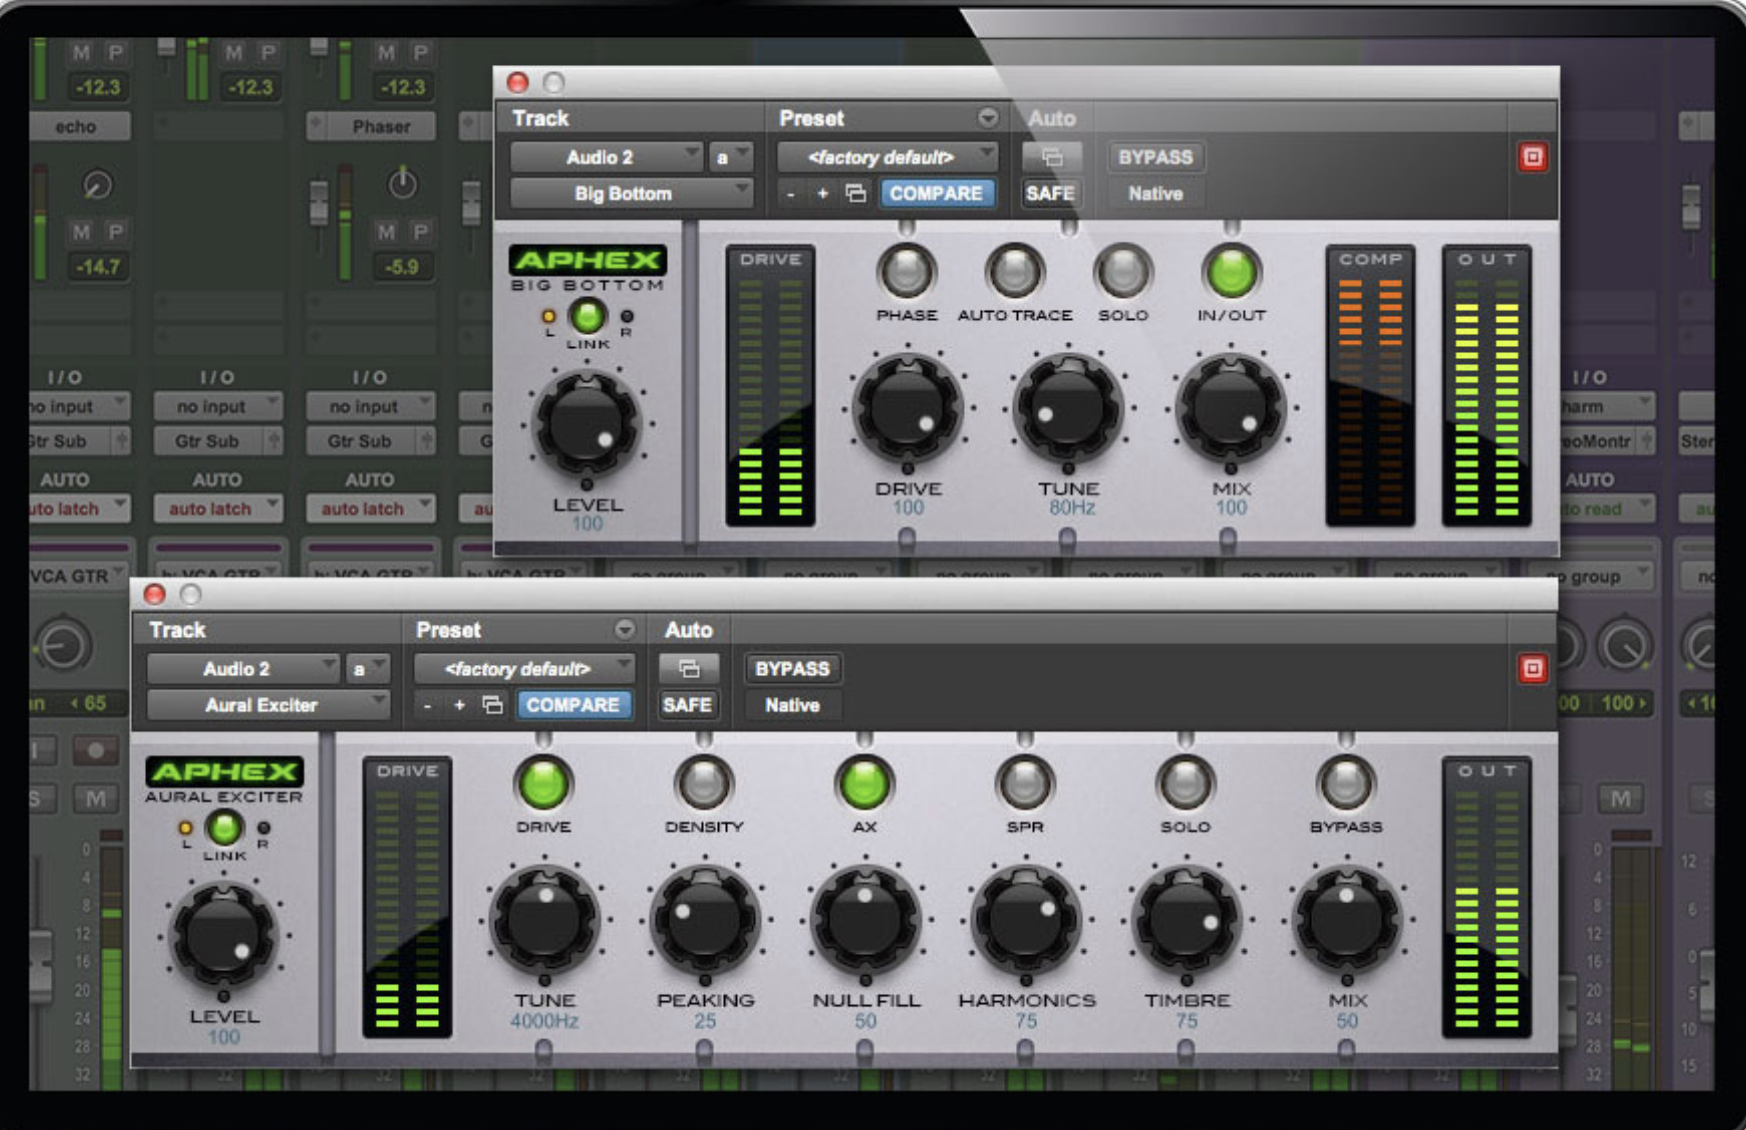Click COMPARE in Big Bottom window
The image size is (1746, 1130).
(x=937, y=193)
